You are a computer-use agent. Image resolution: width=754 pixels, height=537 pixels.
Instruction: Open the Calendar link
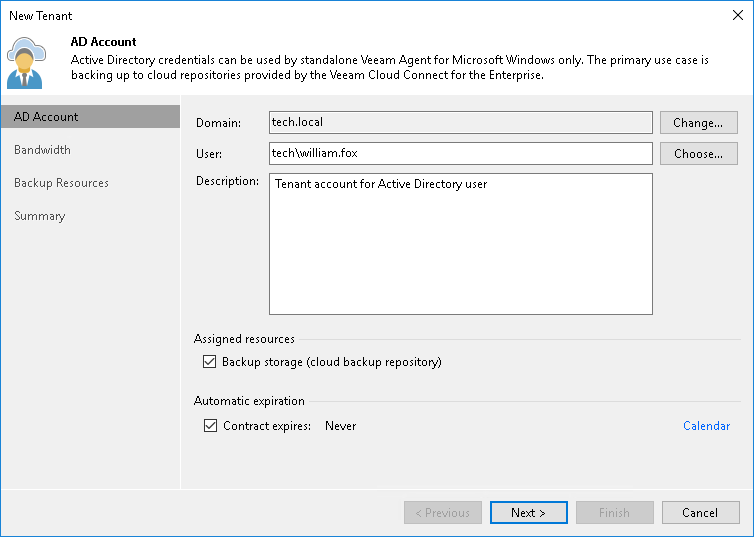[x=706, y=426]
